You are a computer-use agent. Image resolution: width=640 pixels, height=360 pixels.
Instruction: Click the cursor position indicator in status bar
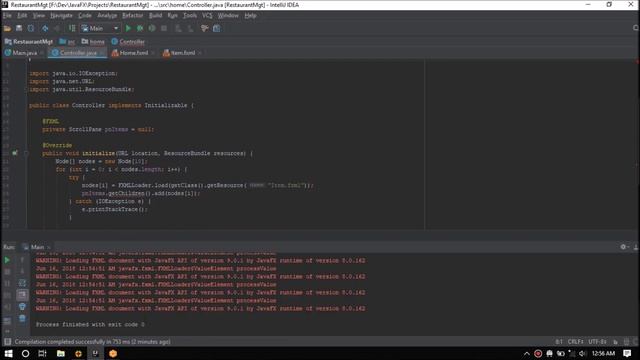[559, 342]
